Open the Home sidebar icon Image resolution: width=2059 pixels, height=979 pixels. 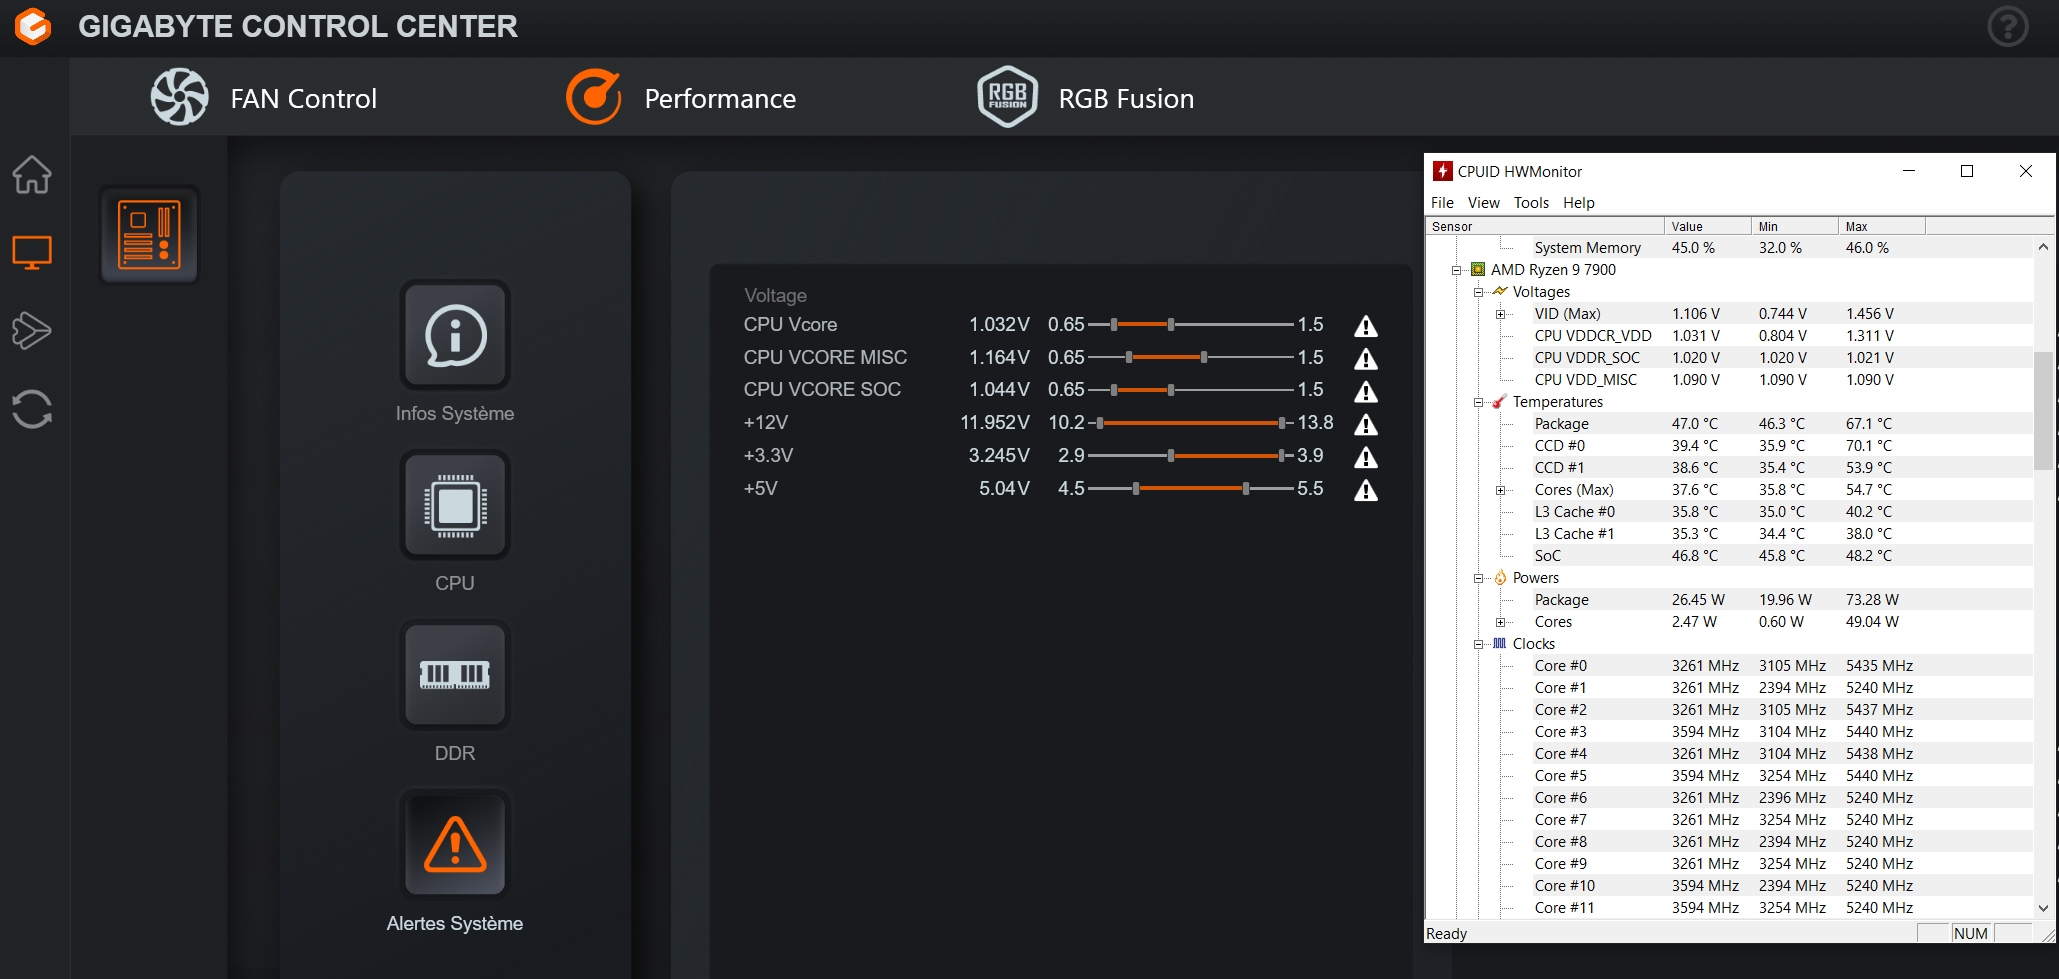(32, 175)
